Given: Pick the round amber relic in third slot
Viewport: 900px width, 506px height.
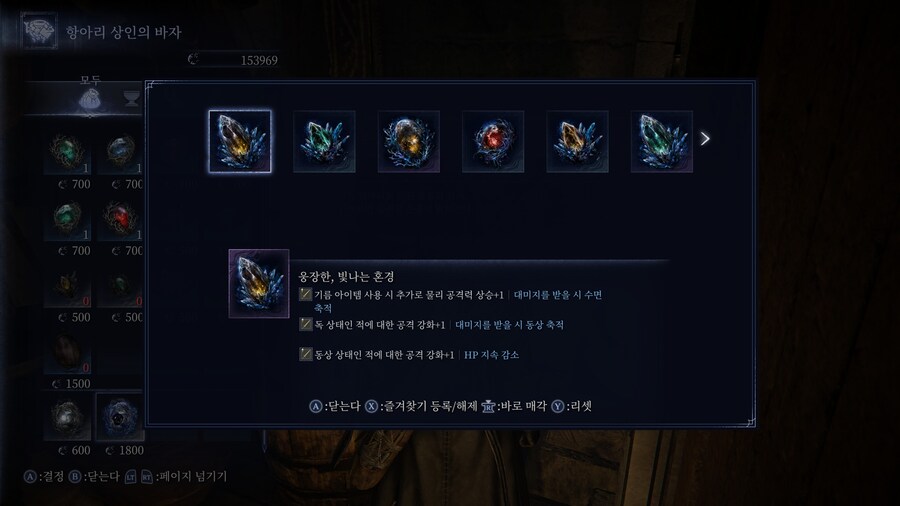Looking at the screenshot, I should [409, 141].
